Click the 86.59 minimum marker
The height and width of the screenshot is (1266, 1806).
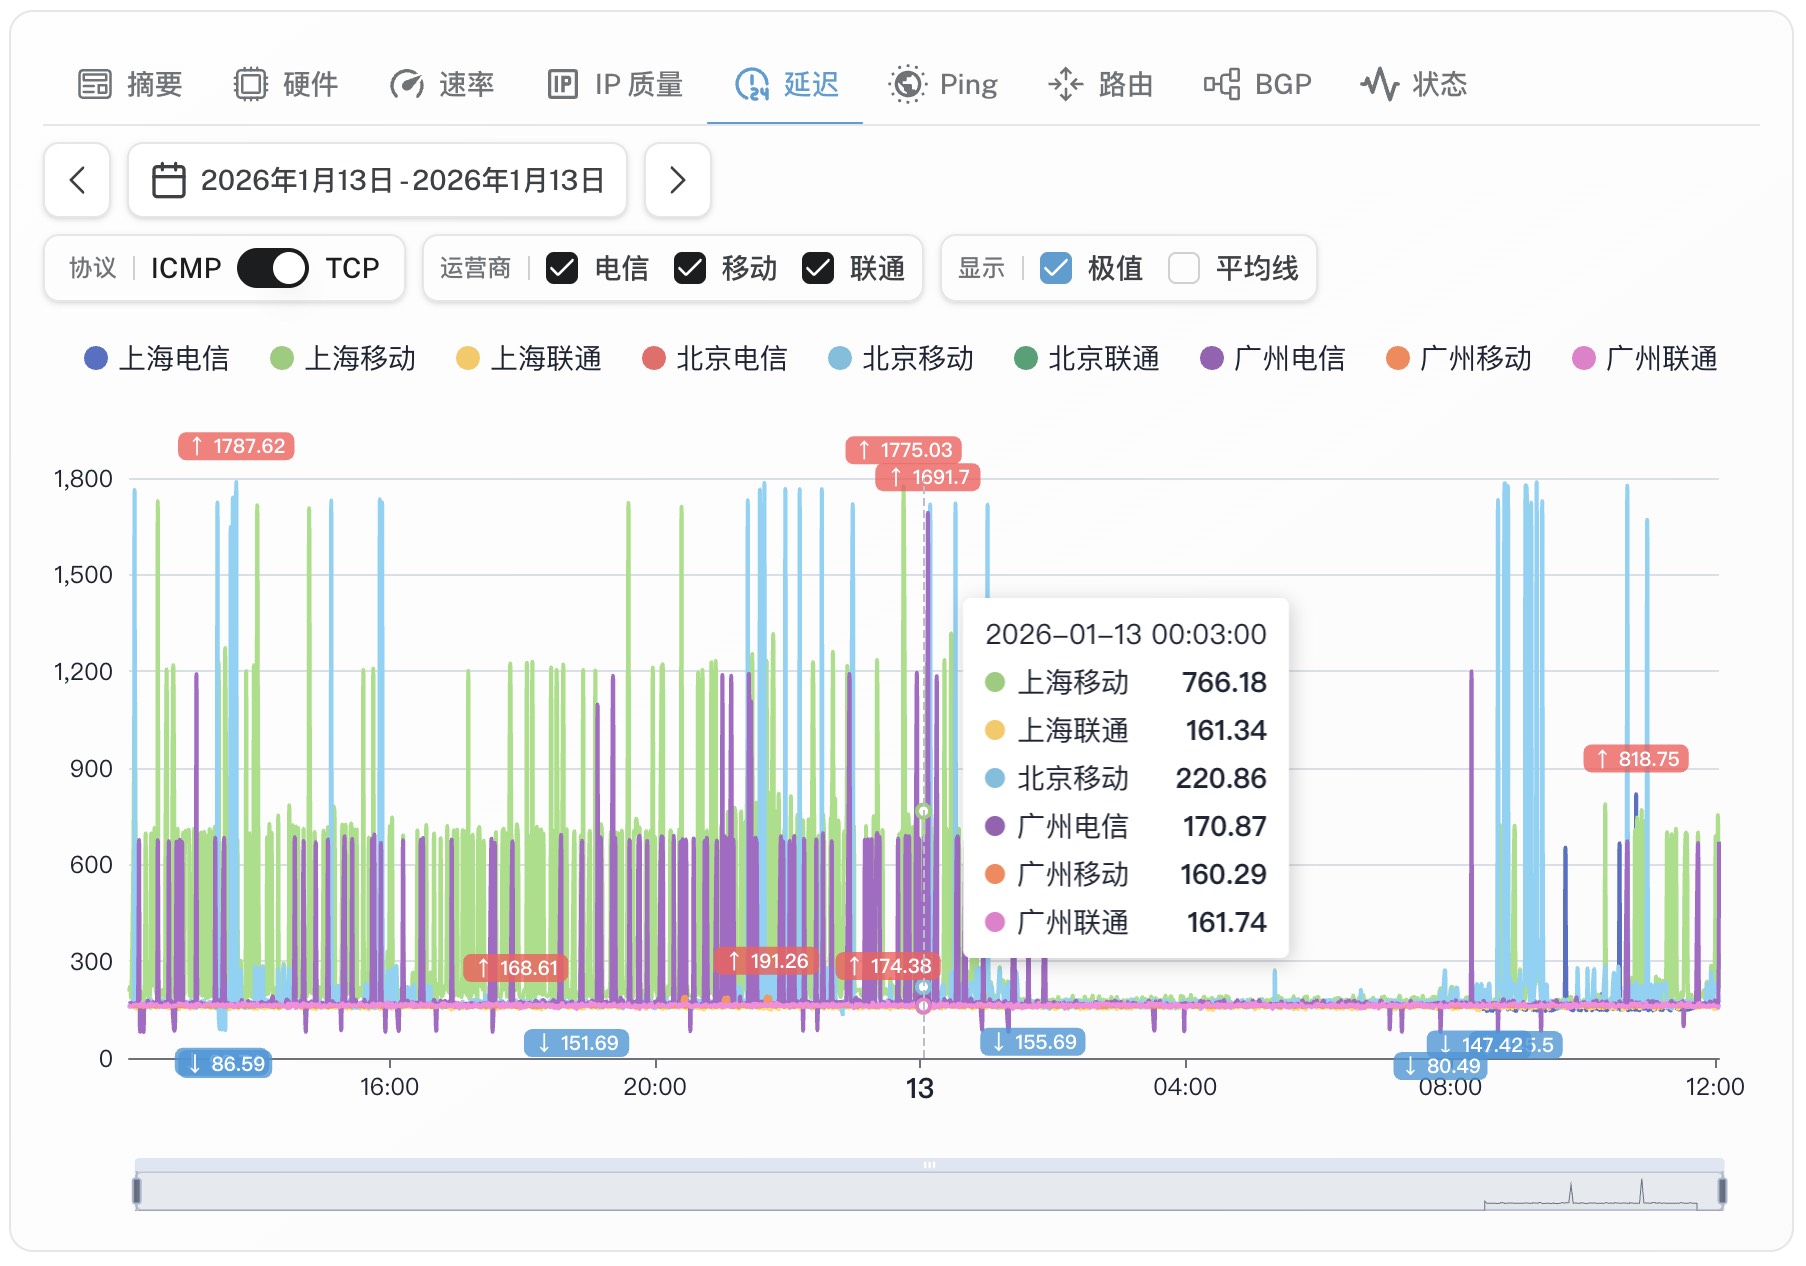224,1064
